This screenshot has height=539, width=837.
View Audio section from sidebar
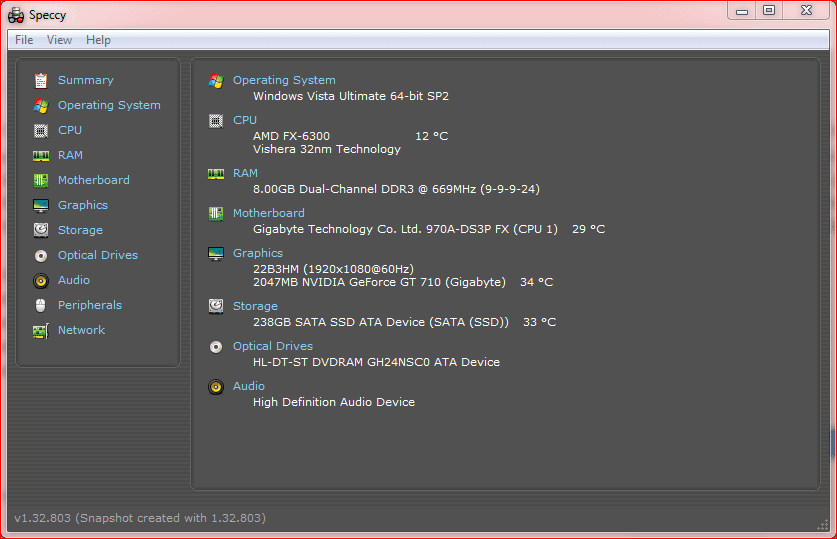pos(74,280)
